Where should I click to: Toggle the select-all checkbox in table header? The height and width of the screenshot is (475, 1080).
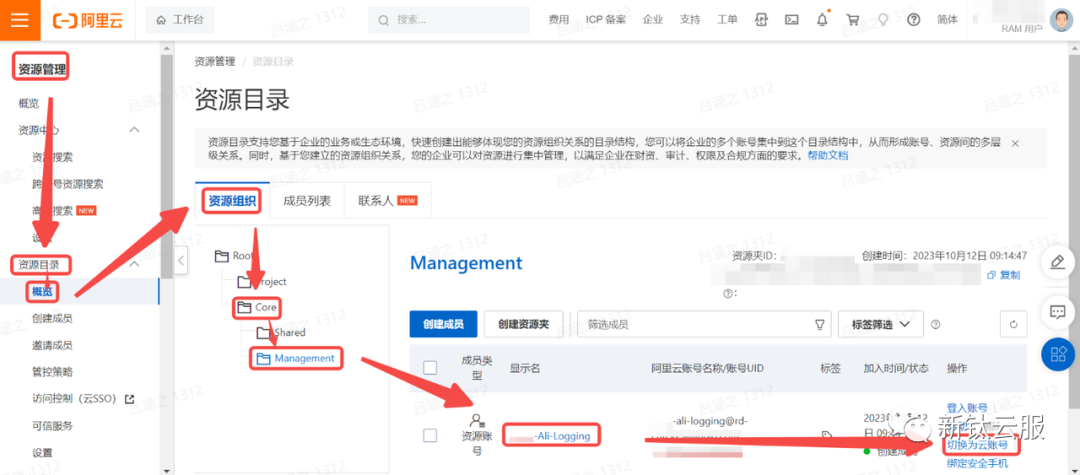pos(430,368)
